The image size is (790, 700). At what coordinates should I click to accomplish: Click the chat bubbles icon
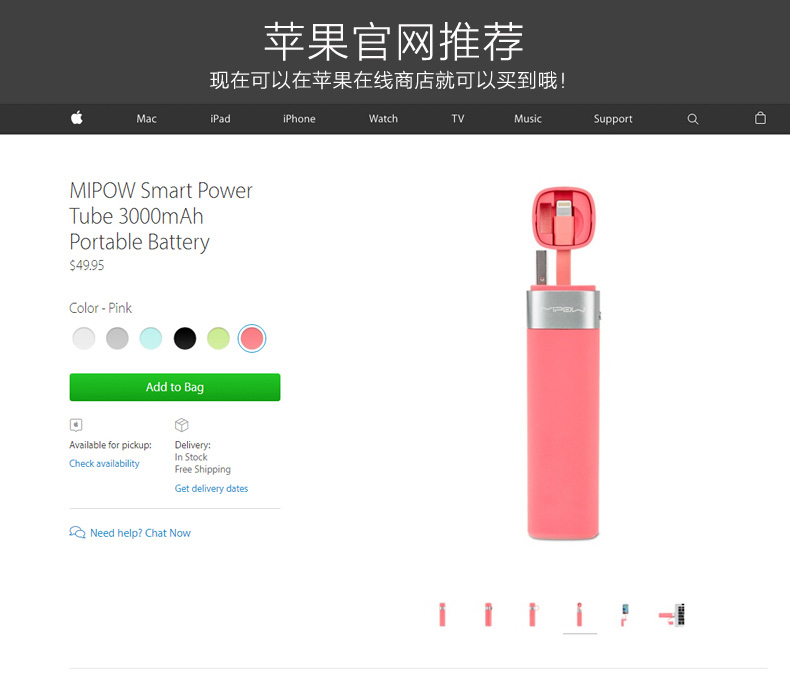click(77, 532)
